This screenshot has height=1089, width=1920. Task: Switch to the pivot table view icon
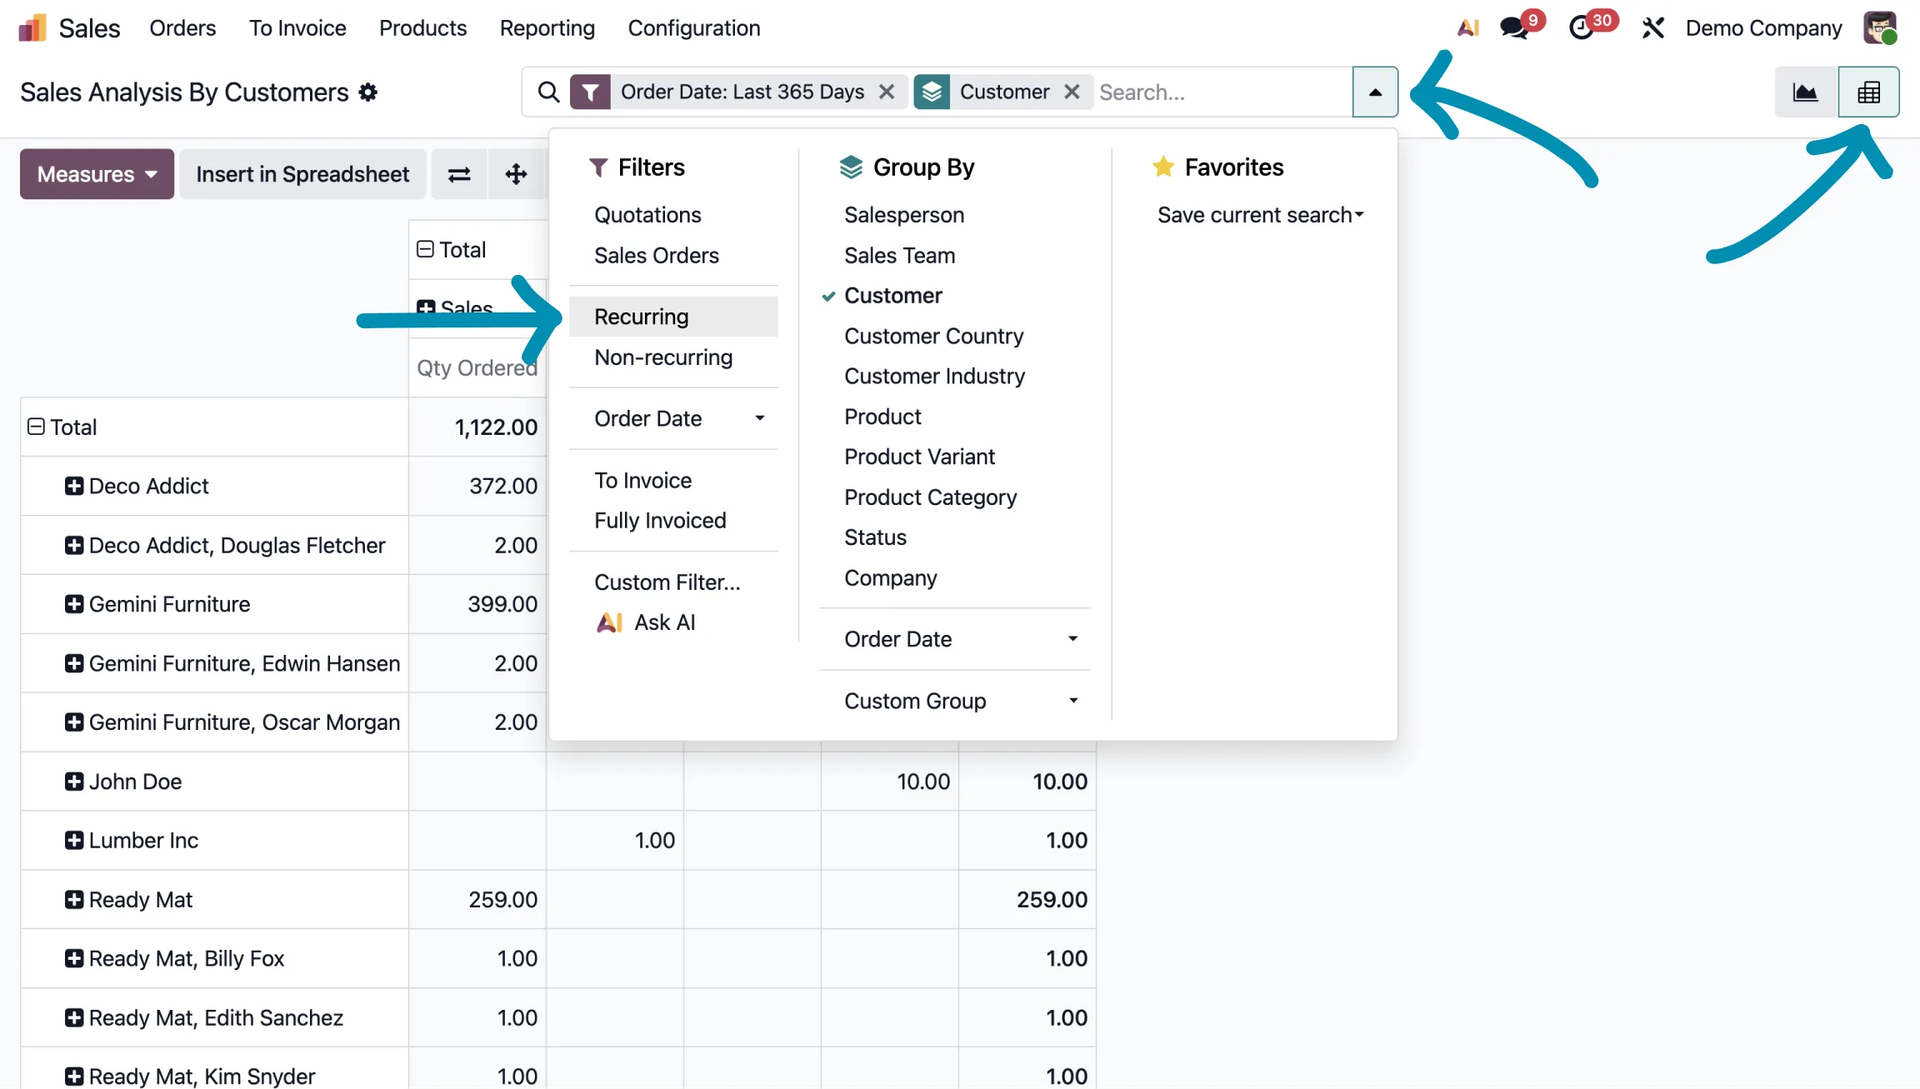(1868, 93)
